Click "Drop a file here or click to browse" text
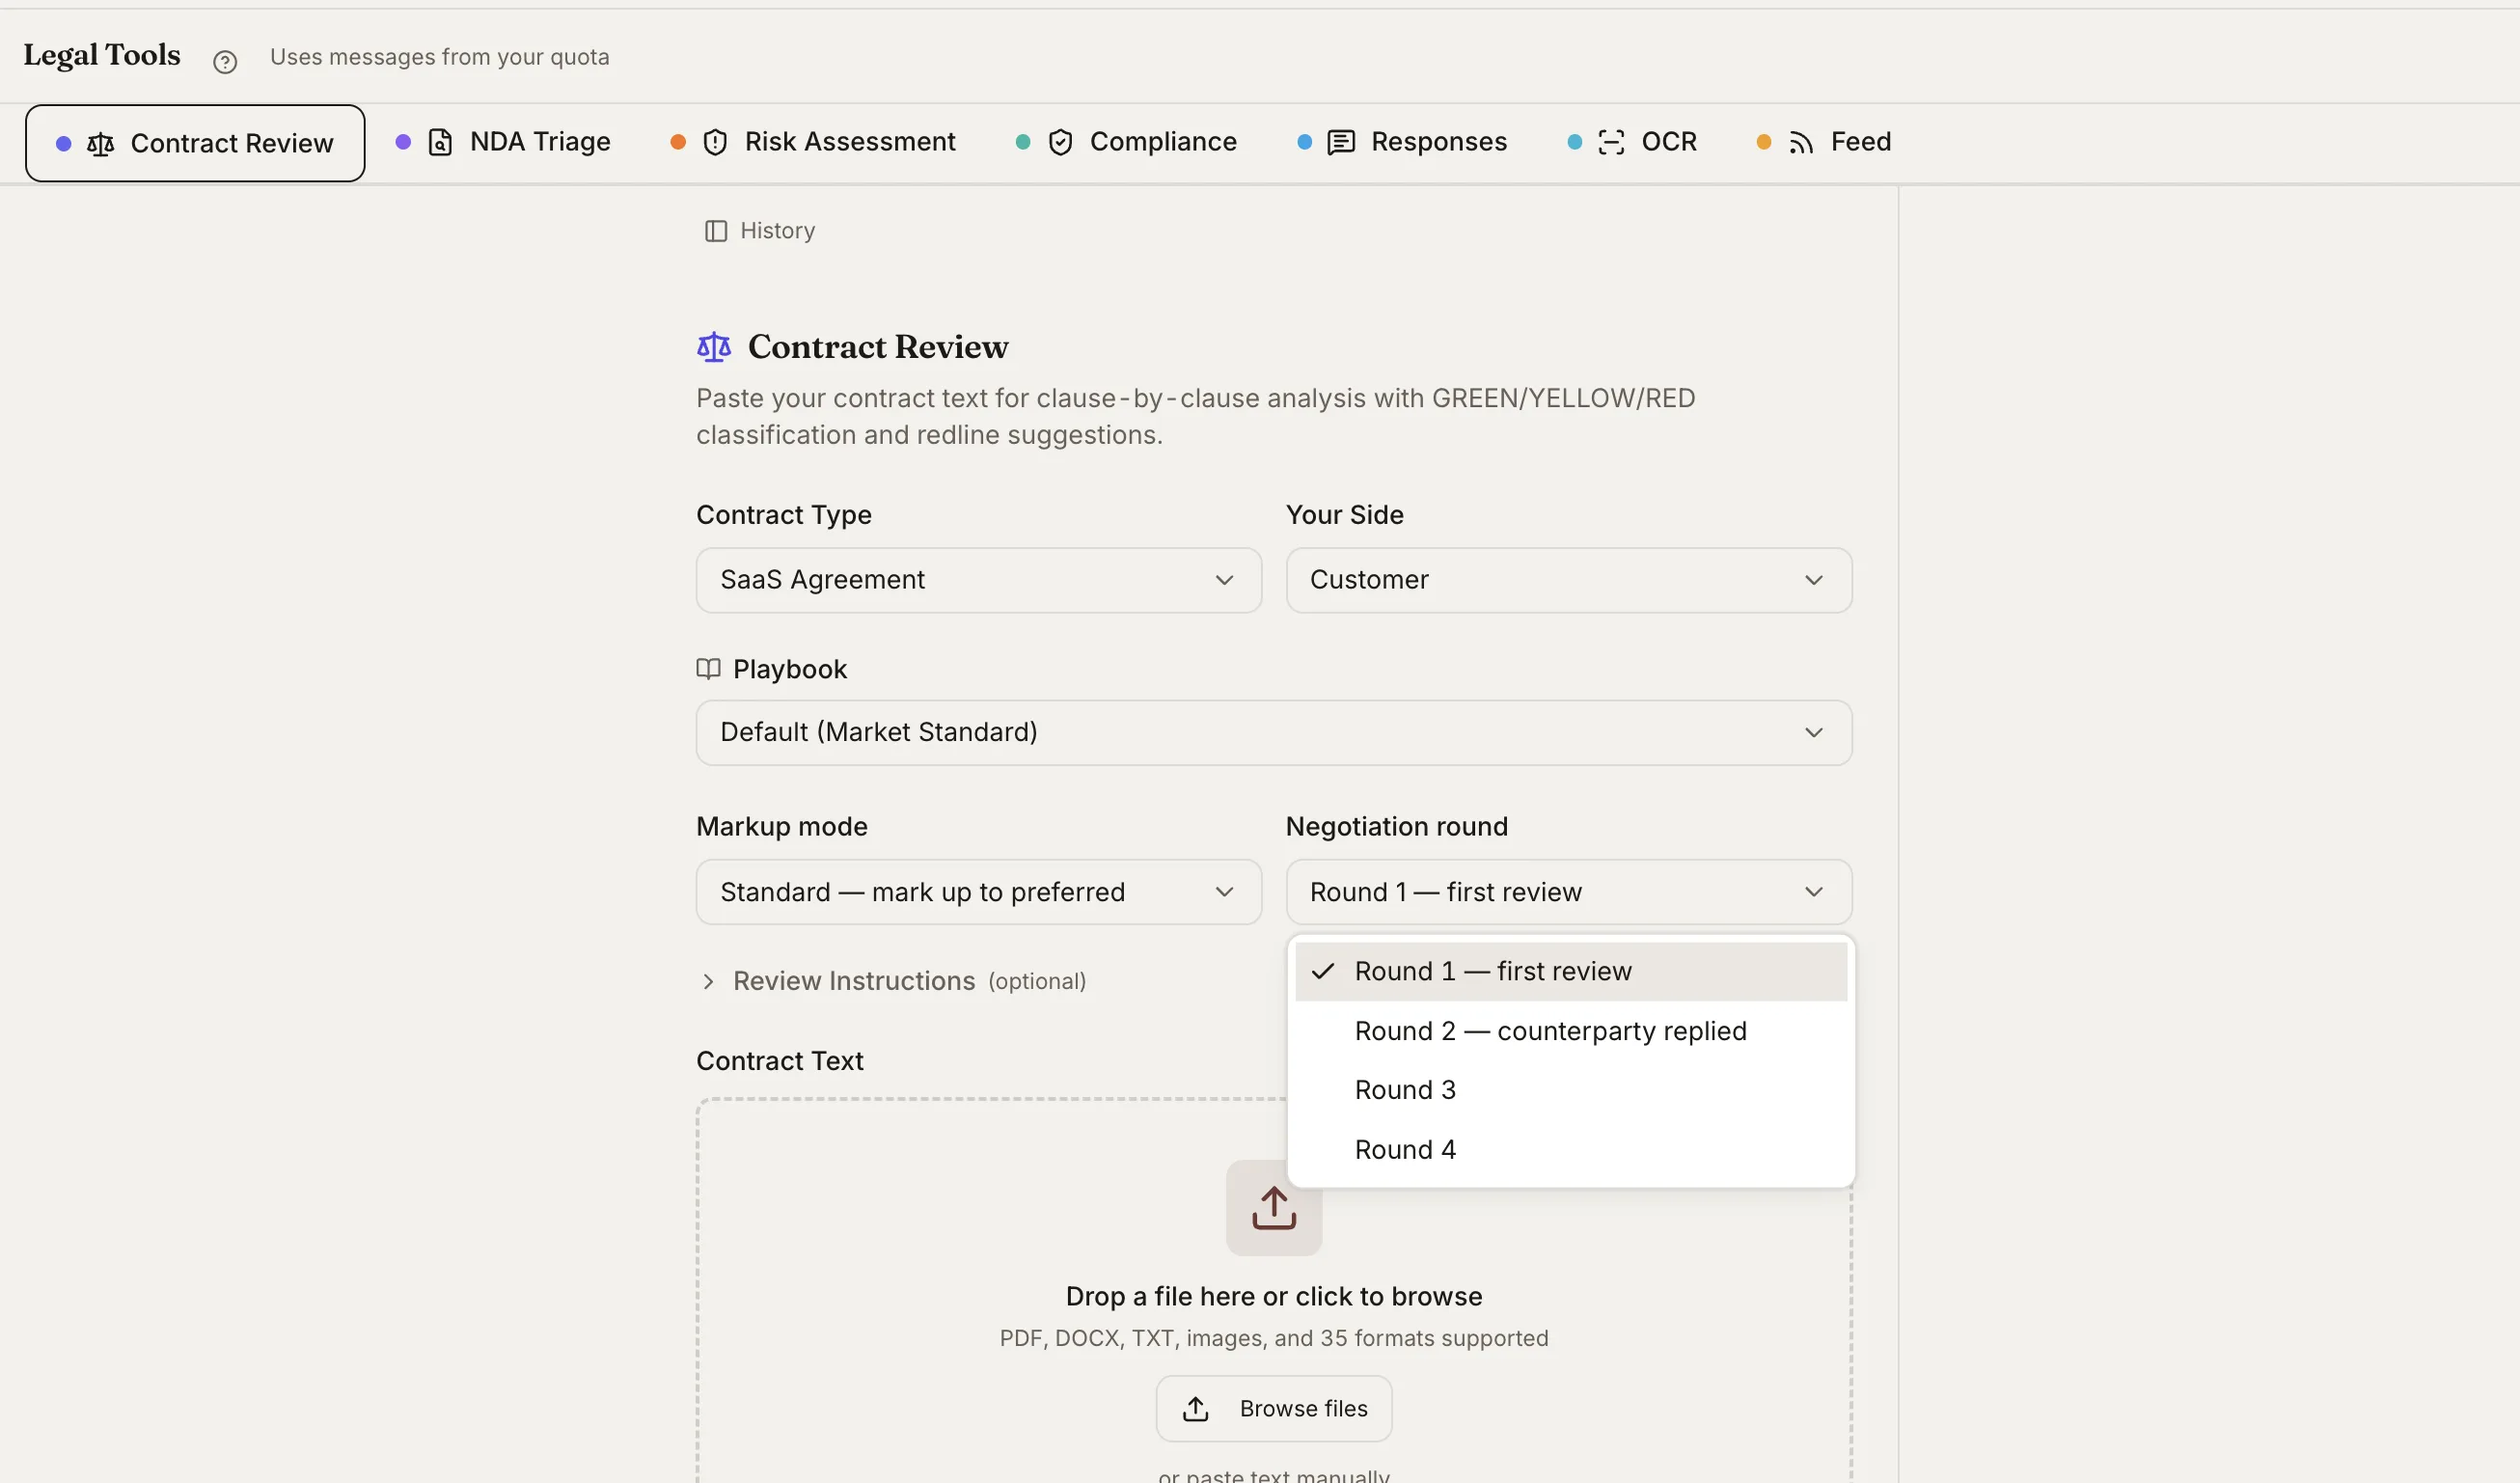The image size is (2520, 1483). pos(1274,1296)
